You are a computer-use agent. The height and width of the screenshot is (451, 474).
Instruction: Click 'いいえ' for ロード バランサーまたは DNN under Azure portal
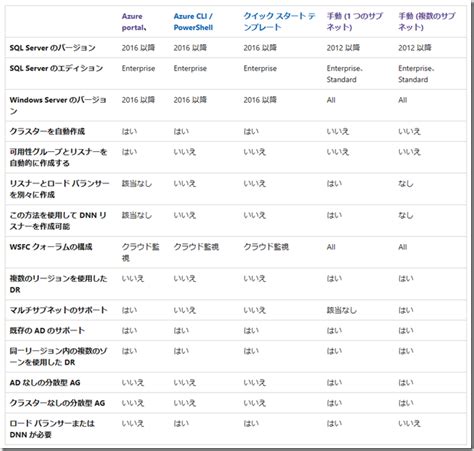click(x=133, y=423)
